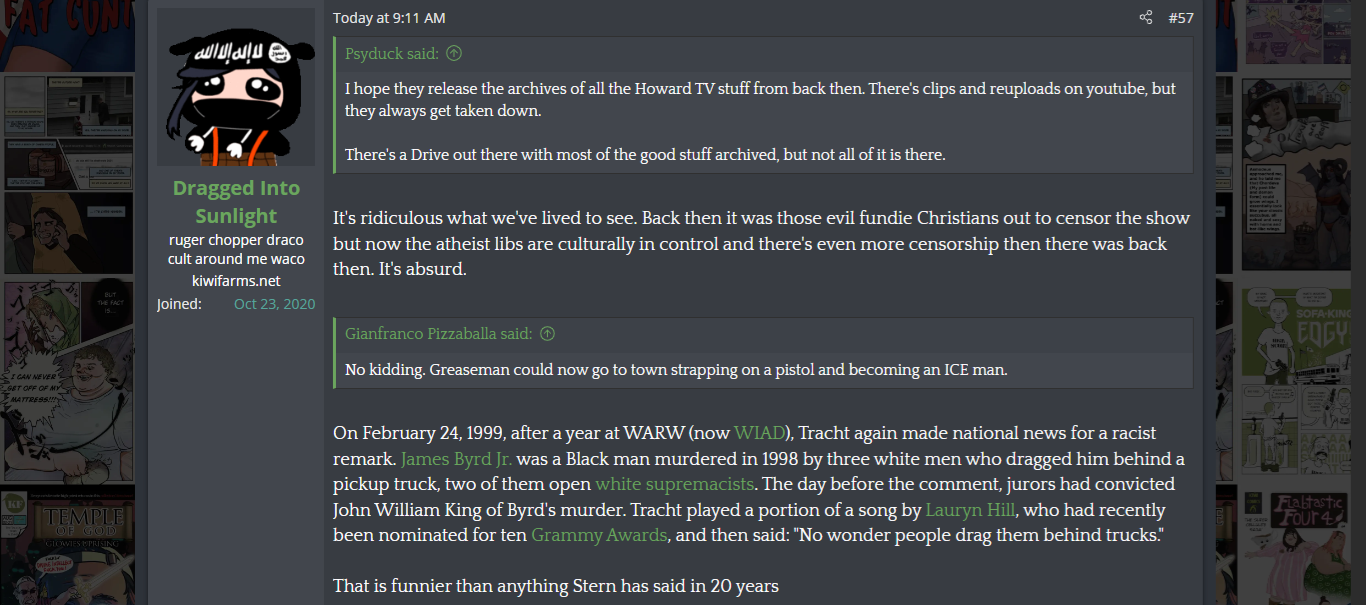Open the James Byrd Jr. link

point(457,459)
